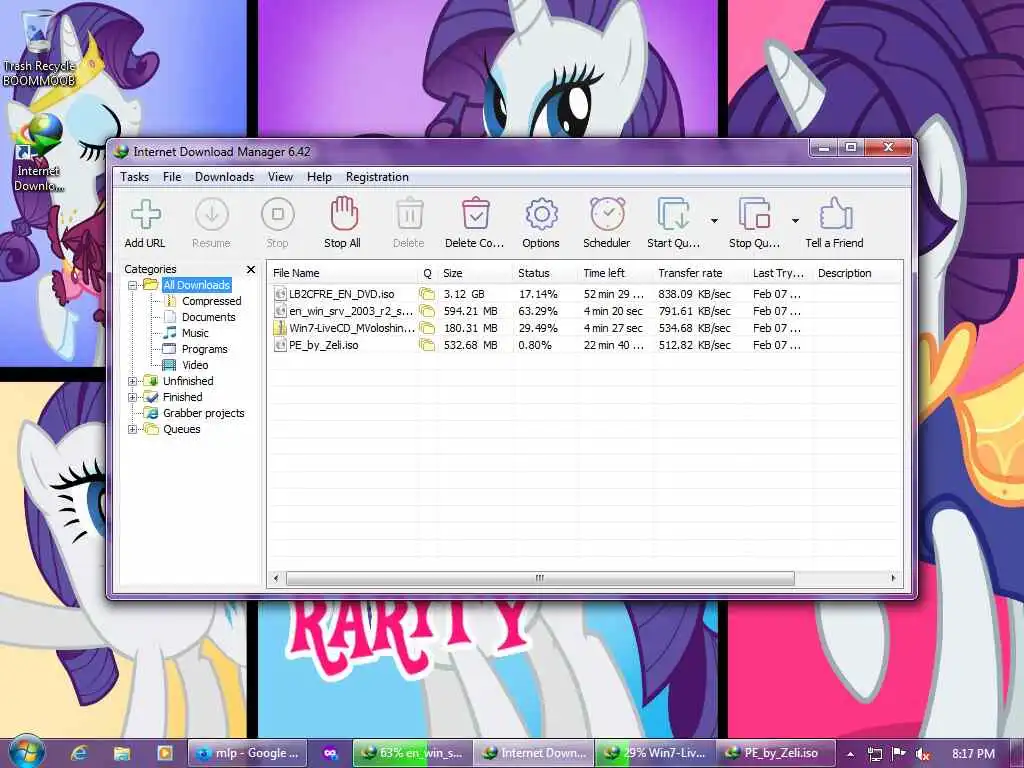
Task: Select the Documents category
Action: pyautogui.click(x=208, y=317)
